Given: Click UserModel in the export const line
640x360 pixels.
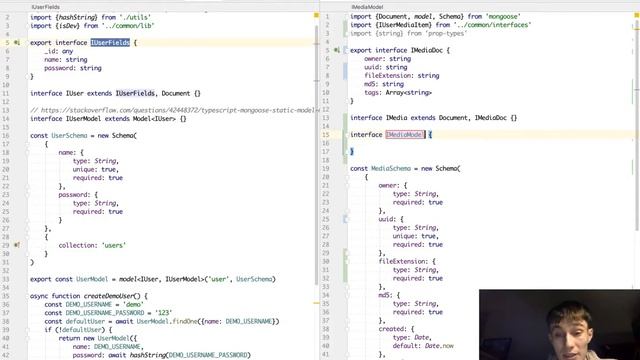Looking at the screenshot, I should (92, 279).
